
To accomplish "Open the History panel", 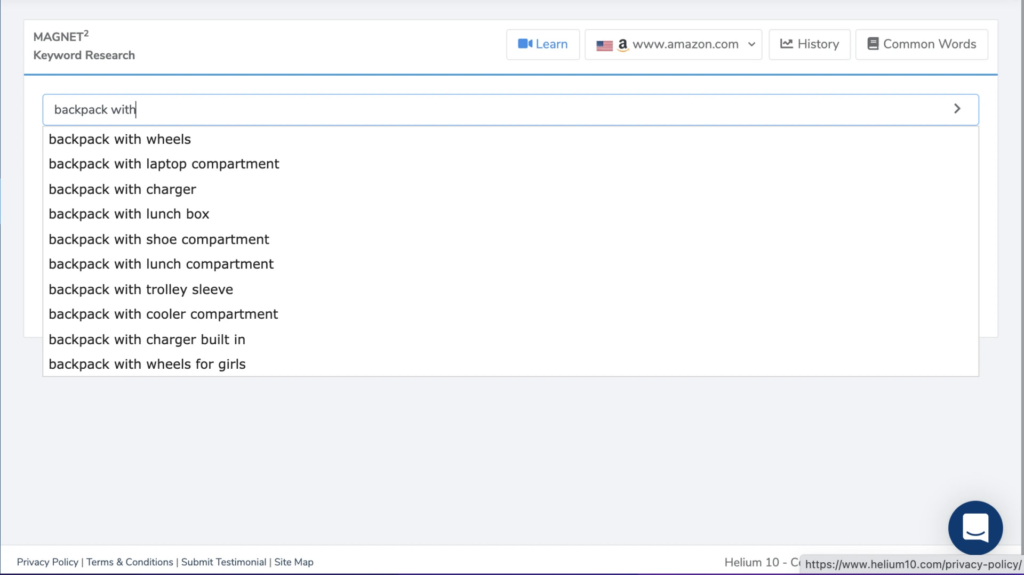I will [809, 44].
